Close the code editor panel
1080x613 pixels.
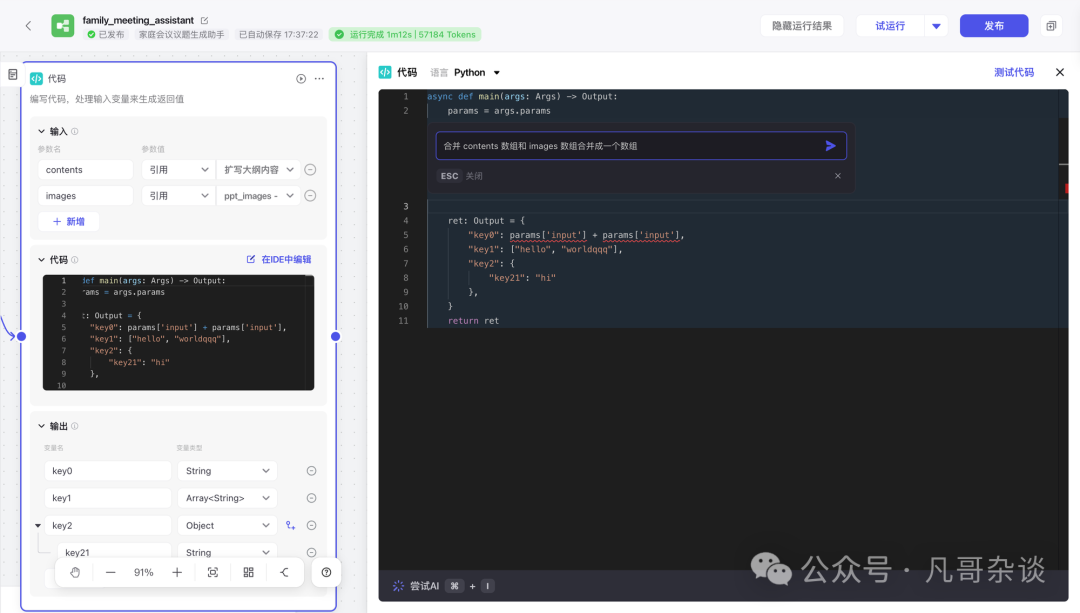pos(1060,72)
